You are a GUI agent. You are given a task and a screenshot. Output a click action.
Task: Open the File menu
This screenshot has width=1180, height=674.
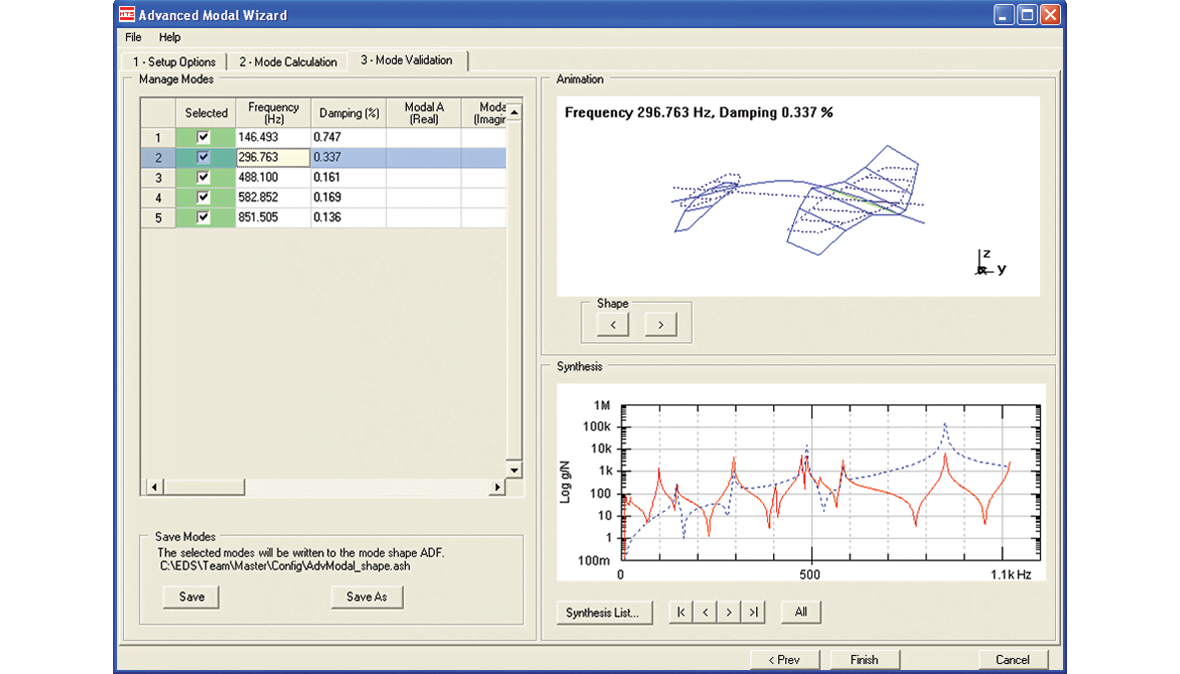[x=132, y=37]
